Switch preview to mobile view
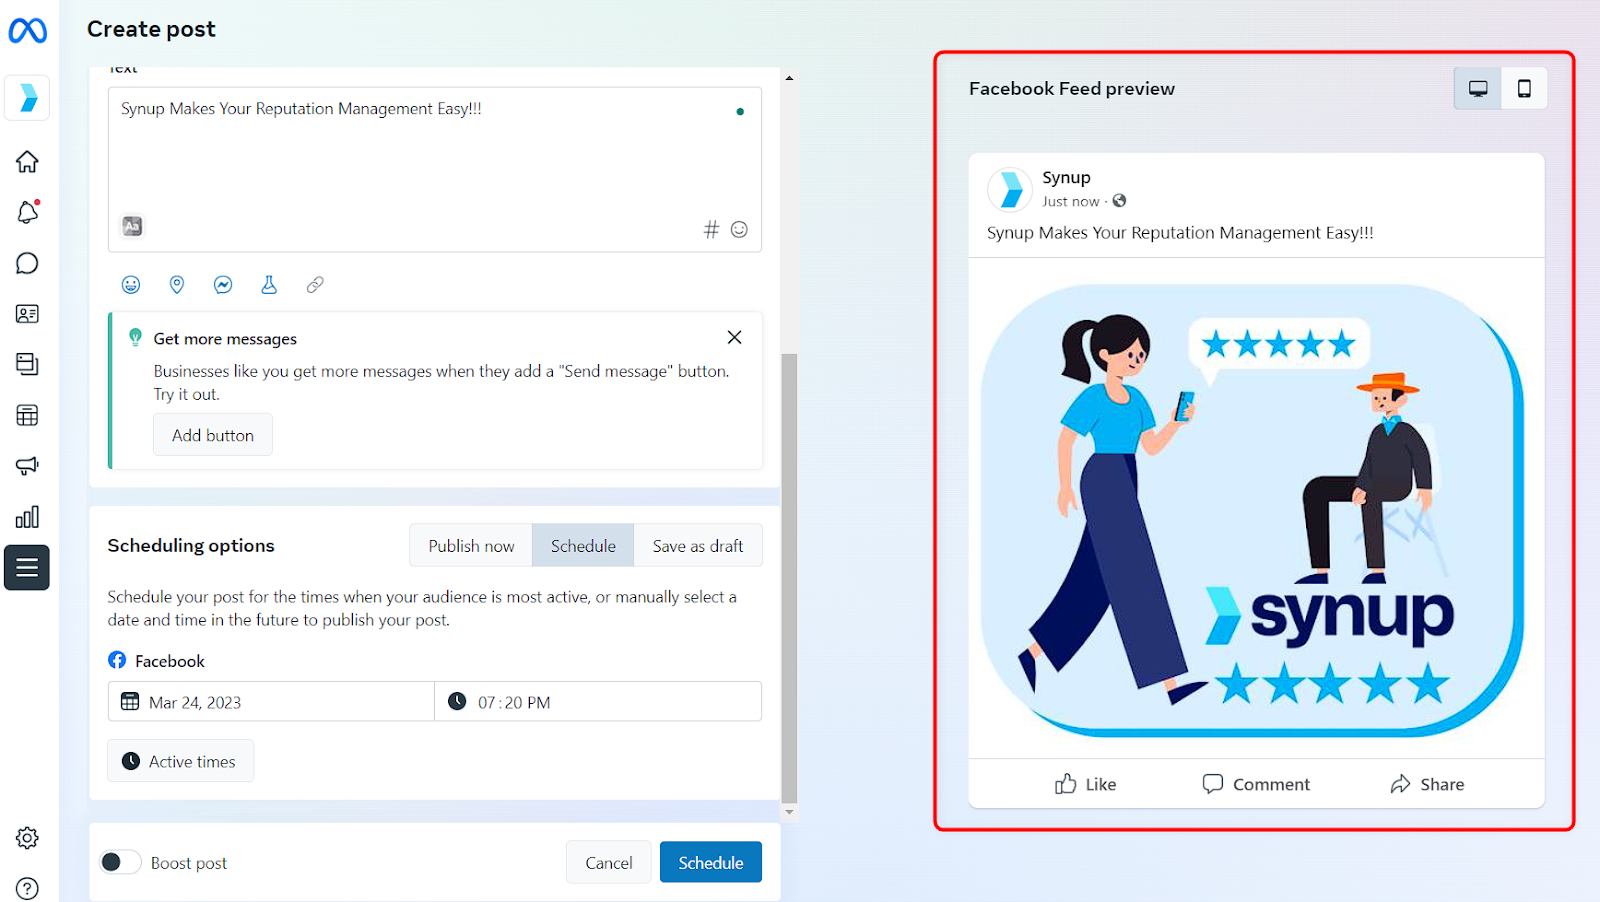The height and width of the screenshot is (902, 1600). pyautogui.click(x=1524, y=88)
